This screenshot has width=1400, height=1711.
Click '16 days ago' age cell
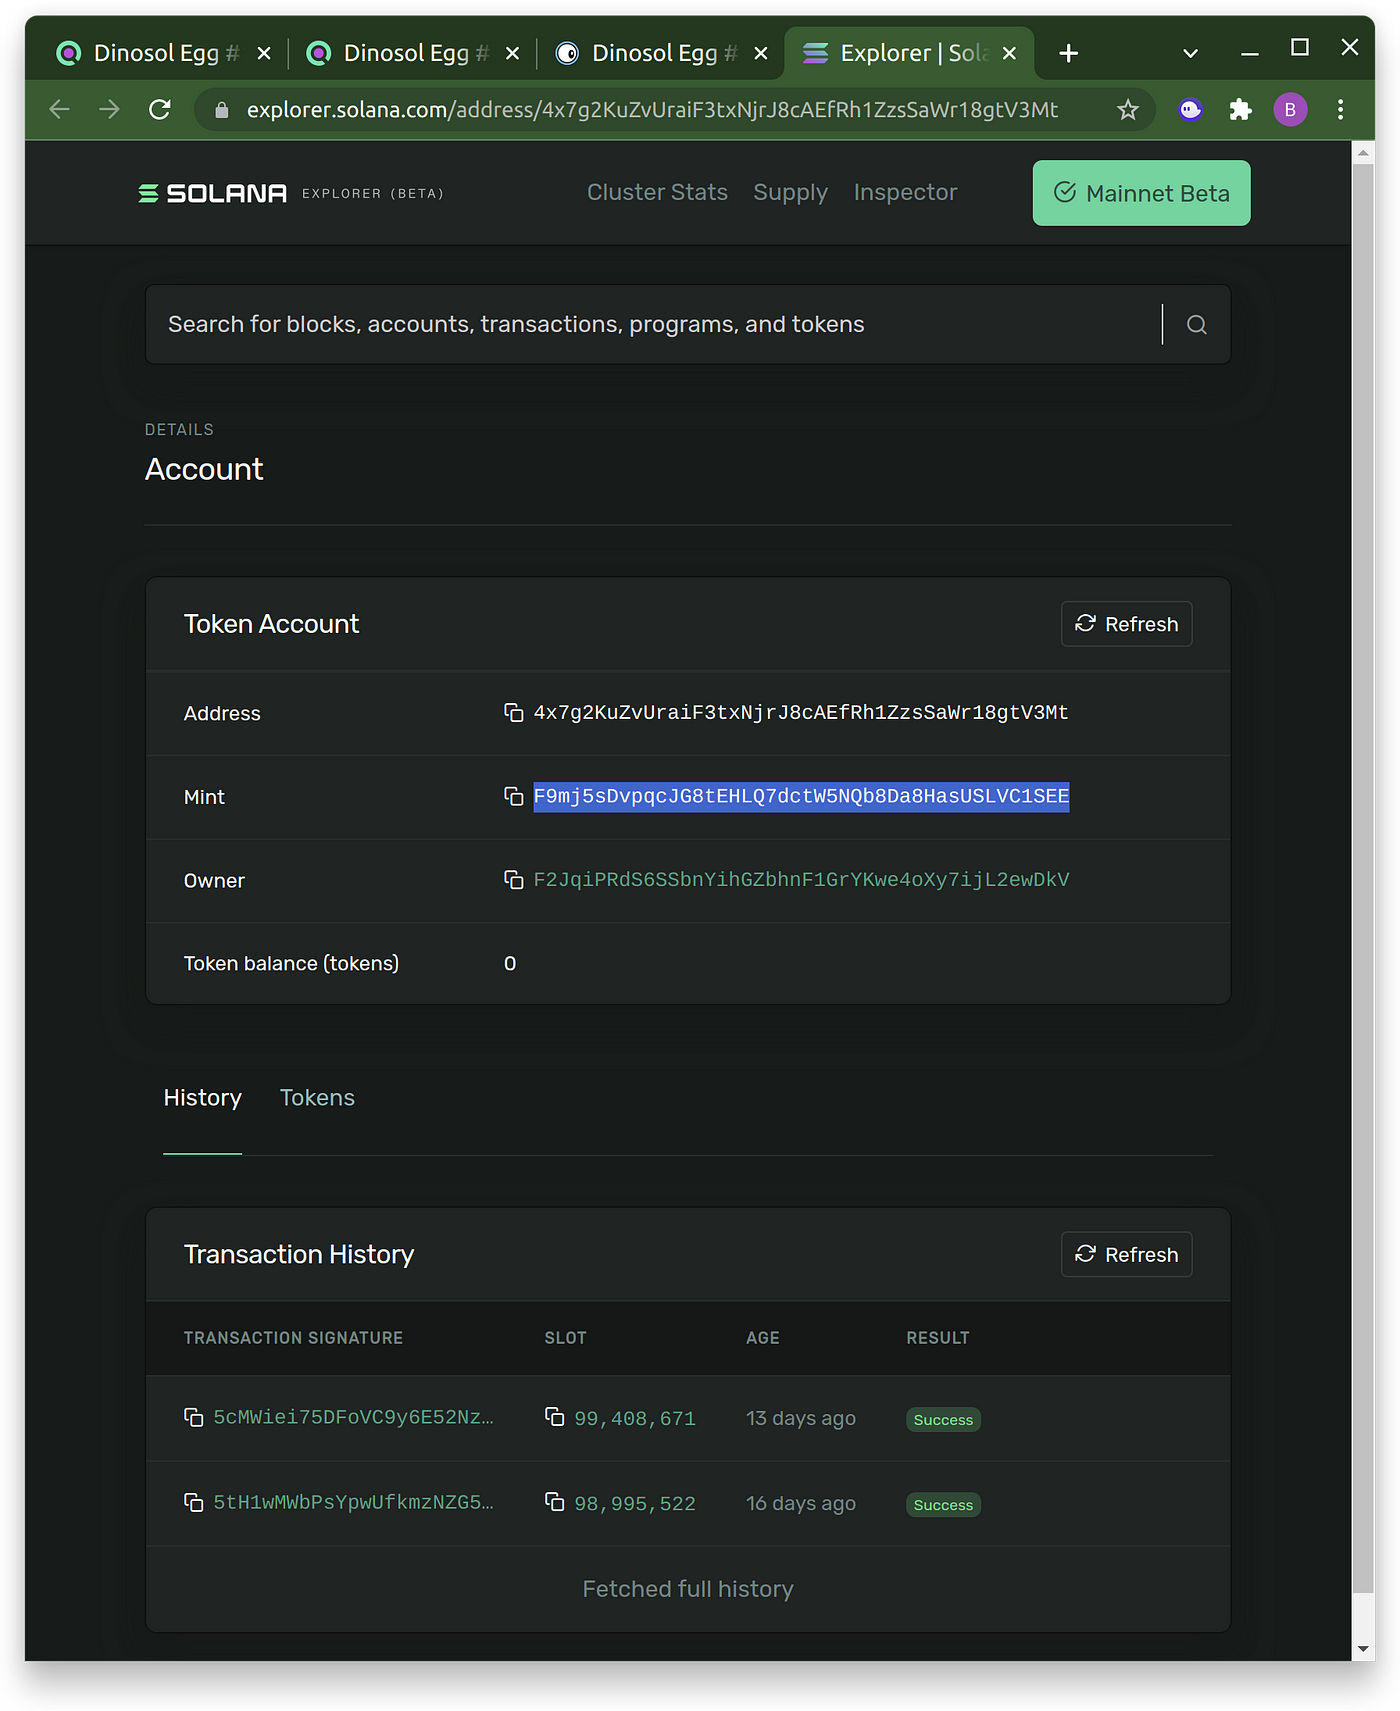point(801,1504)
